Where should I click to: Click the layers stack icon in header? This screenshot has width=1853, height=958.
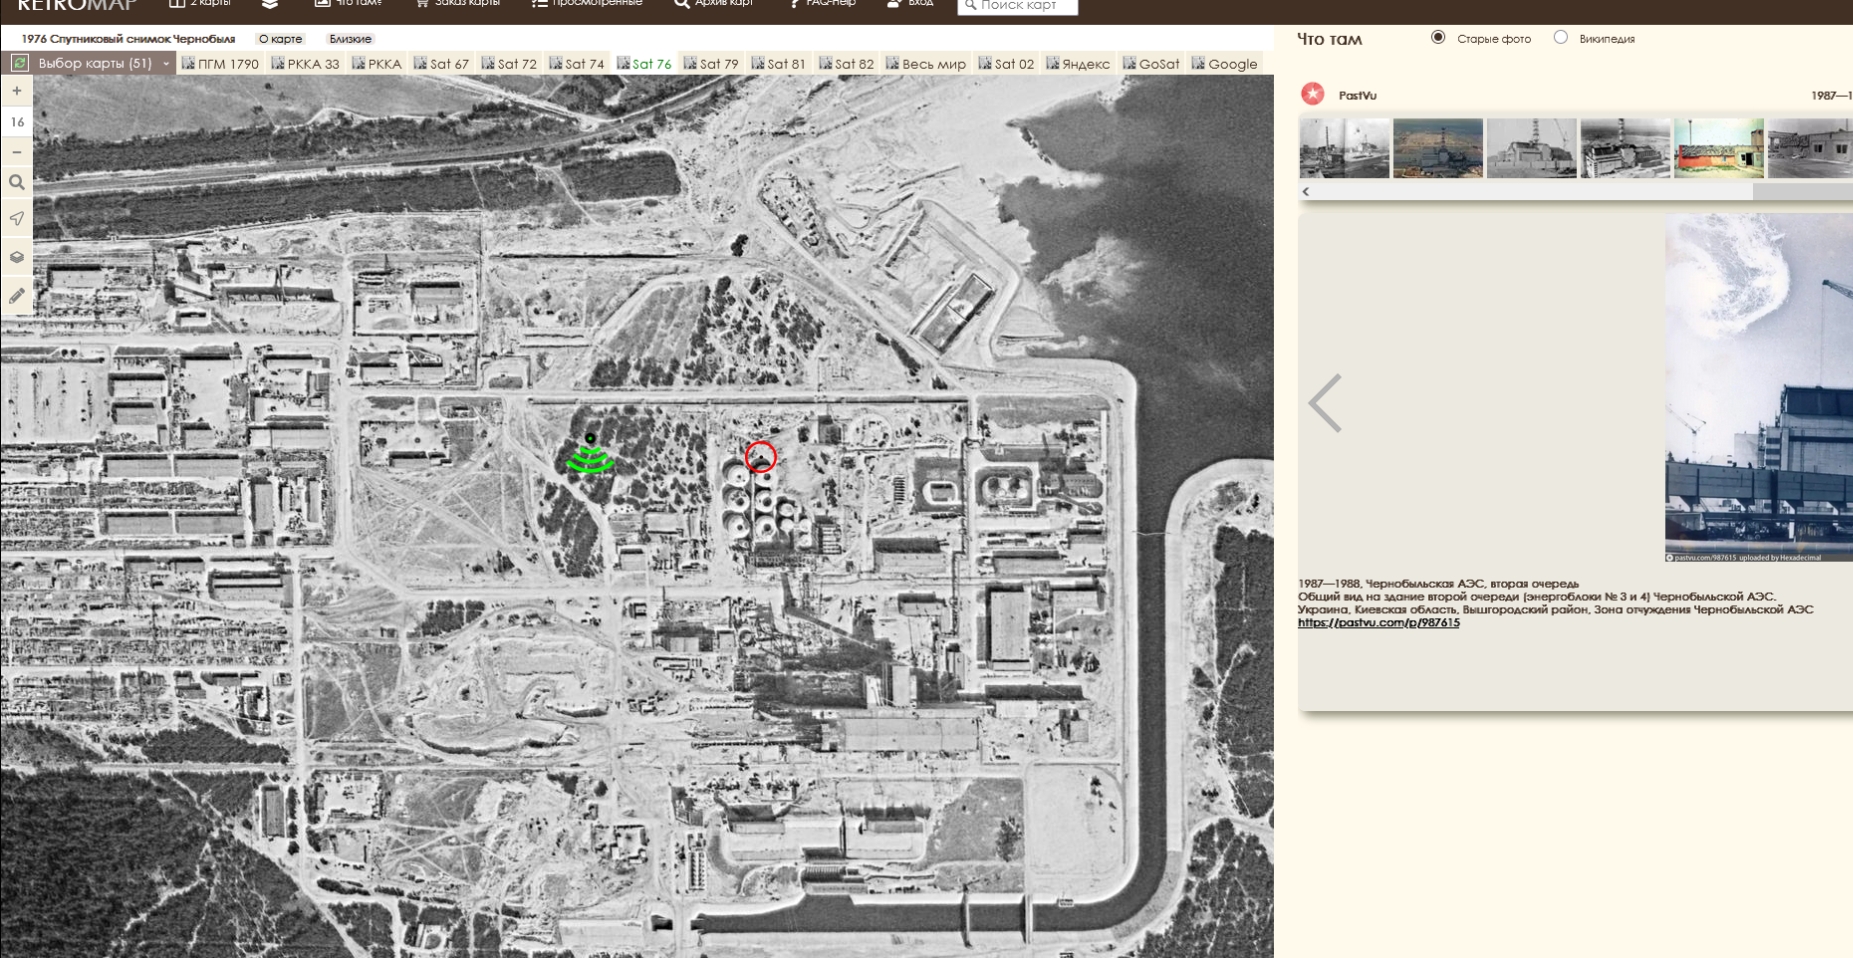270,4
